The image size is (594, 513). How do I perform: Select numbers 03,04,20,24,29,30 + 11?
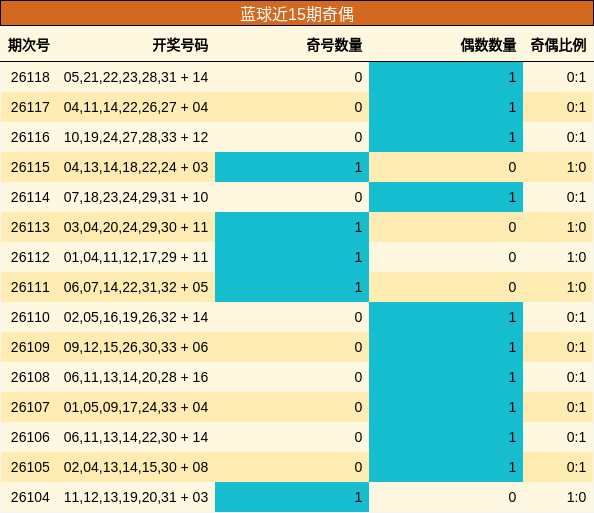click(x=136, y=227)
